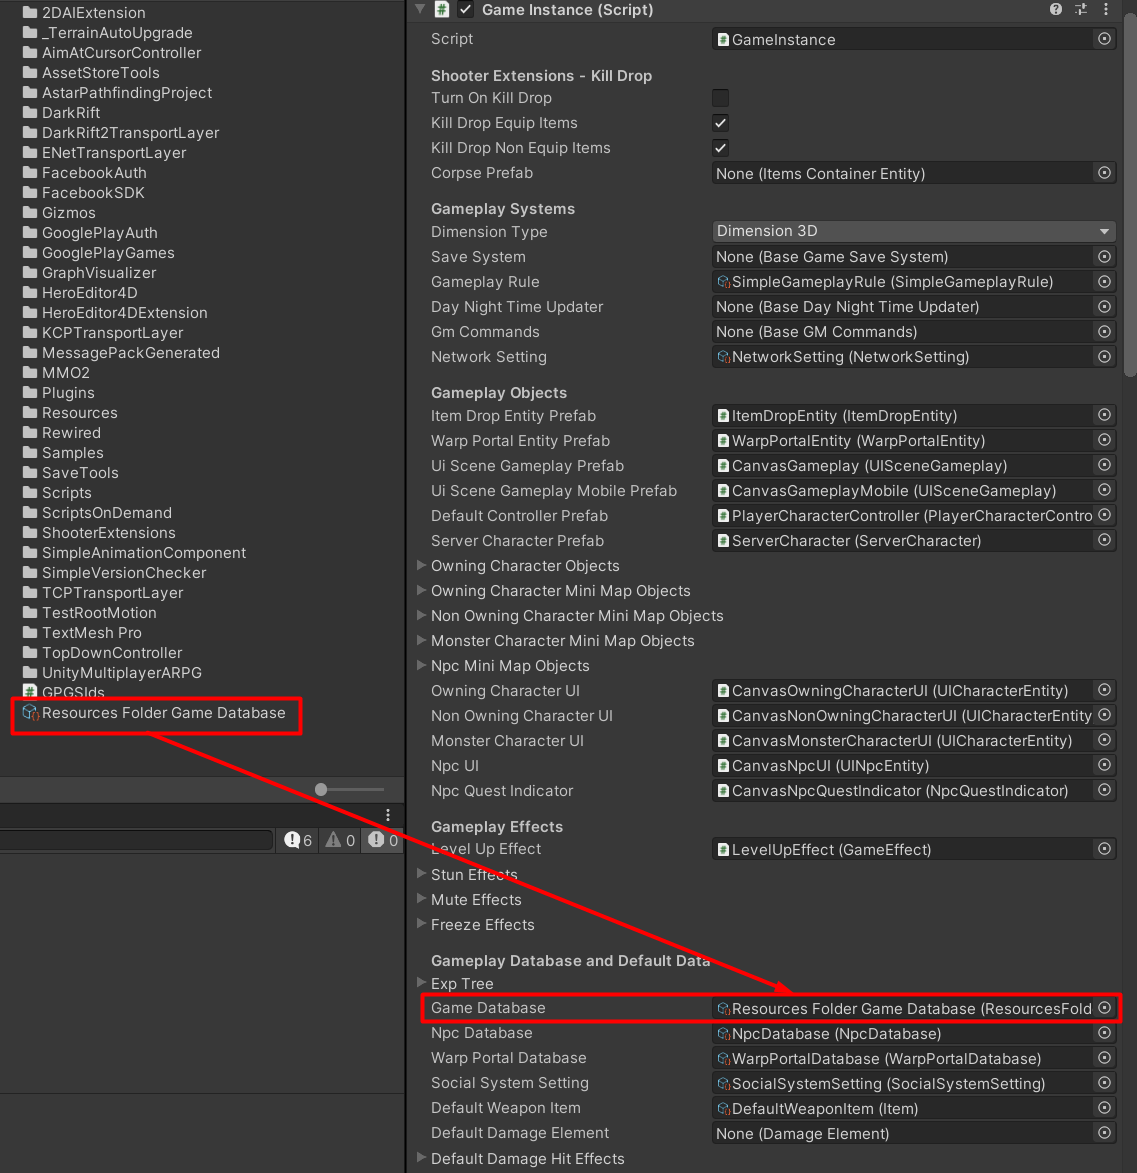This screenshot has height=1173, width=1137.
Task: Open the console panel three-dot menu
Action: [387, 815]
